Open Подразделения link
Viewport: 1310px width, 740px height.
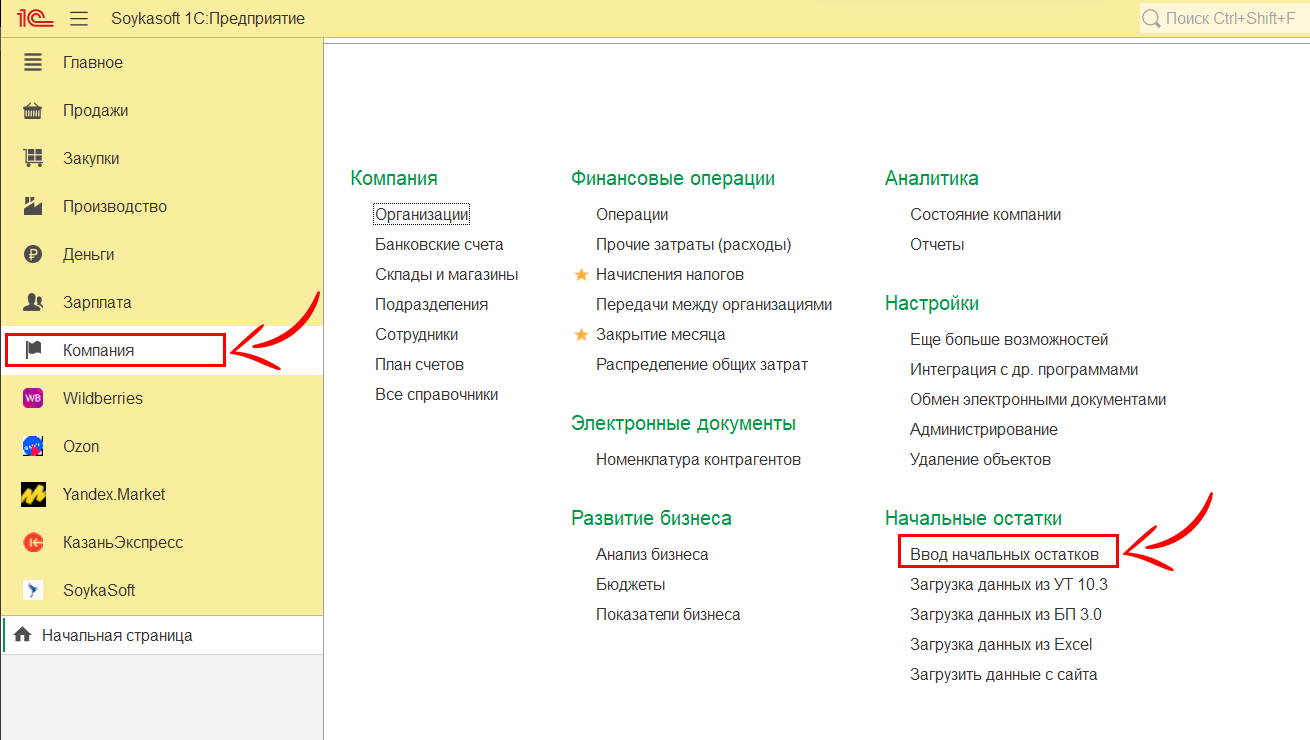tap(431, 304)
